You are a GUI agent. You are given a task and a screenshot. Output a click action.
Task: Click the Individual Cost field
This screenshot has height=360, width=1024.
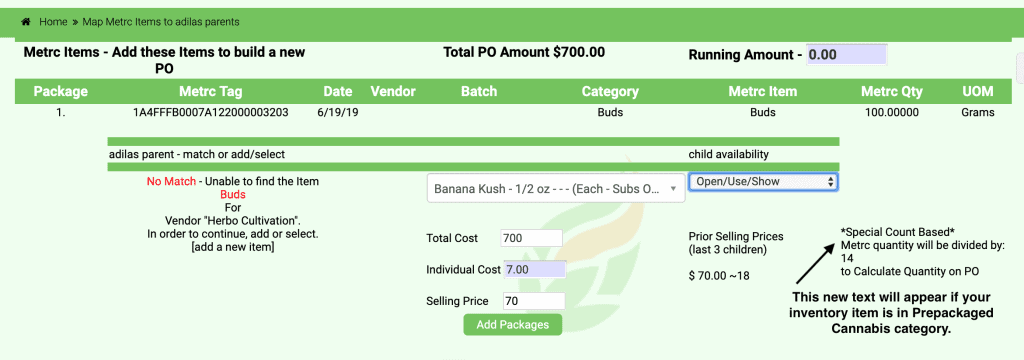(x=534, y=269)
